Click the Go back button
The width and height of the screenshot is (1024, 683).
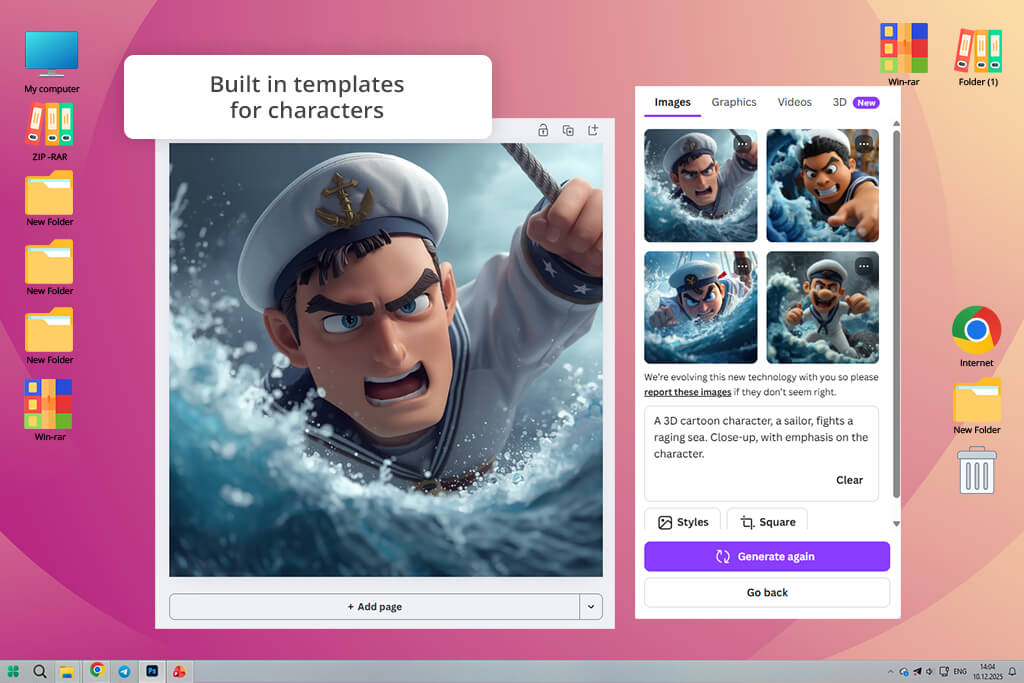767,592
